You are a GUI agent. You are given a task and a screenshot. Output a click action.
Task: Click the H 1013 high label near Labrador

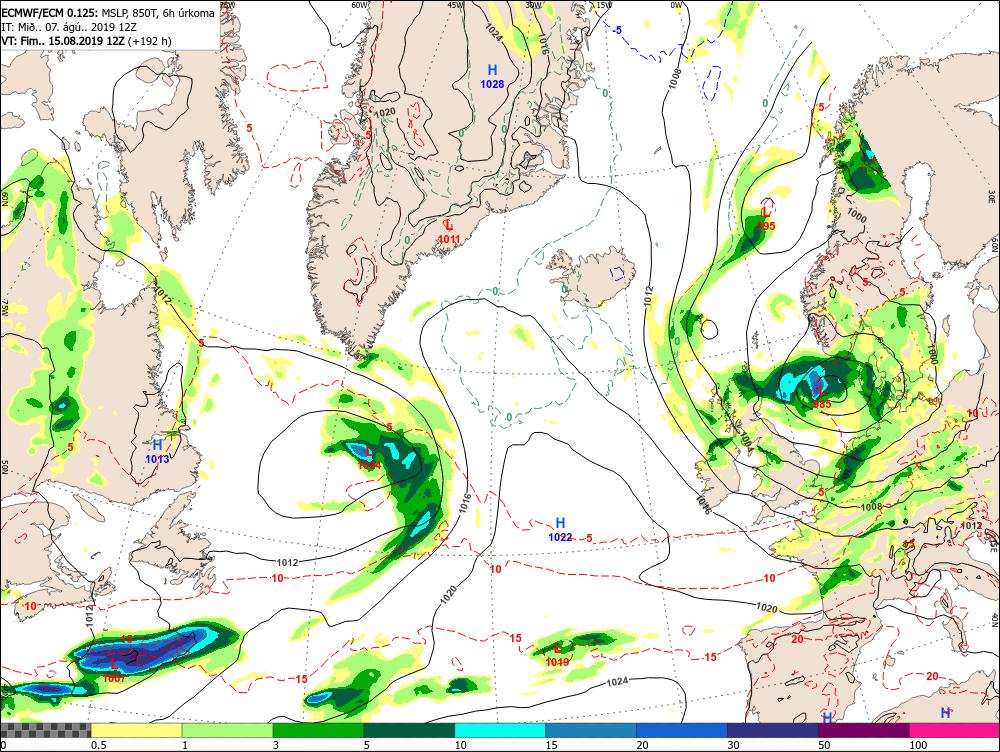point(157,452)
